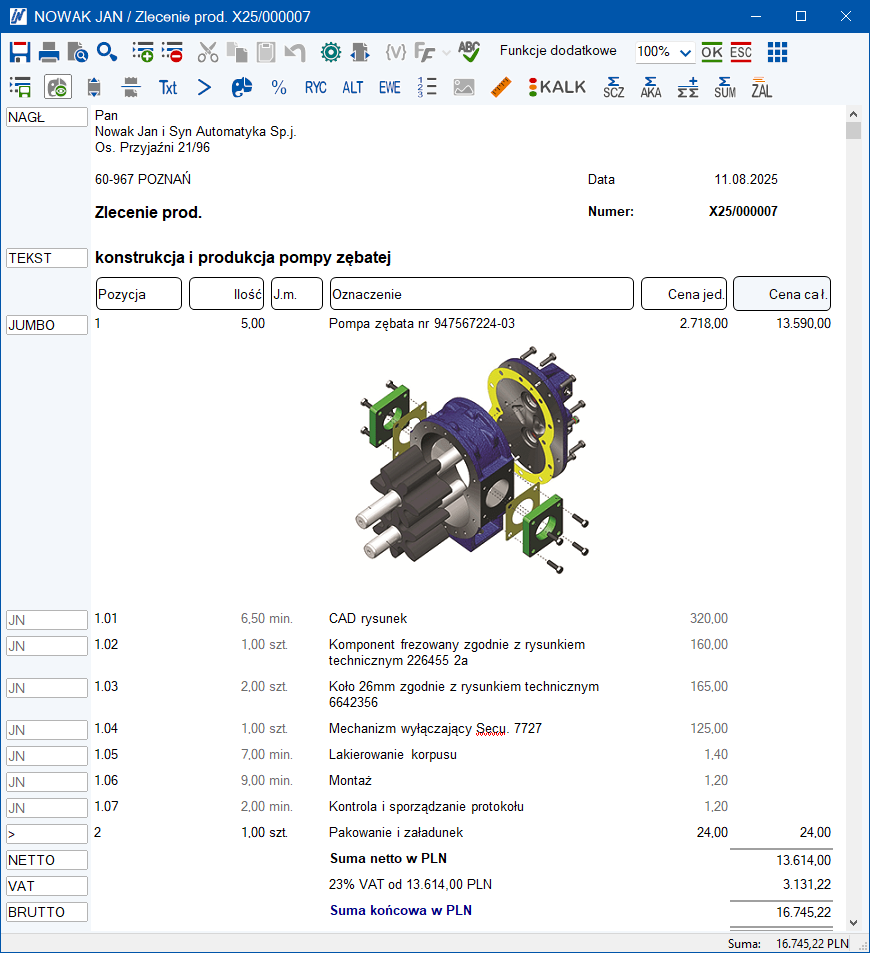Image resolution: width=870 pixels, height=953 pixels.
Task: Open the blue grid apps menu
Action: [x=777, y=52]
